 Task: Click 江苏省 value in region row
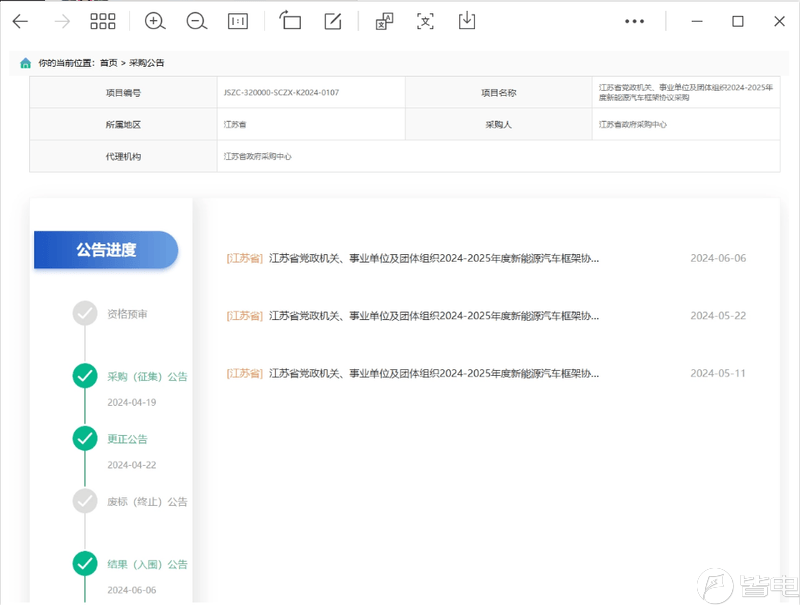point(235,124)
